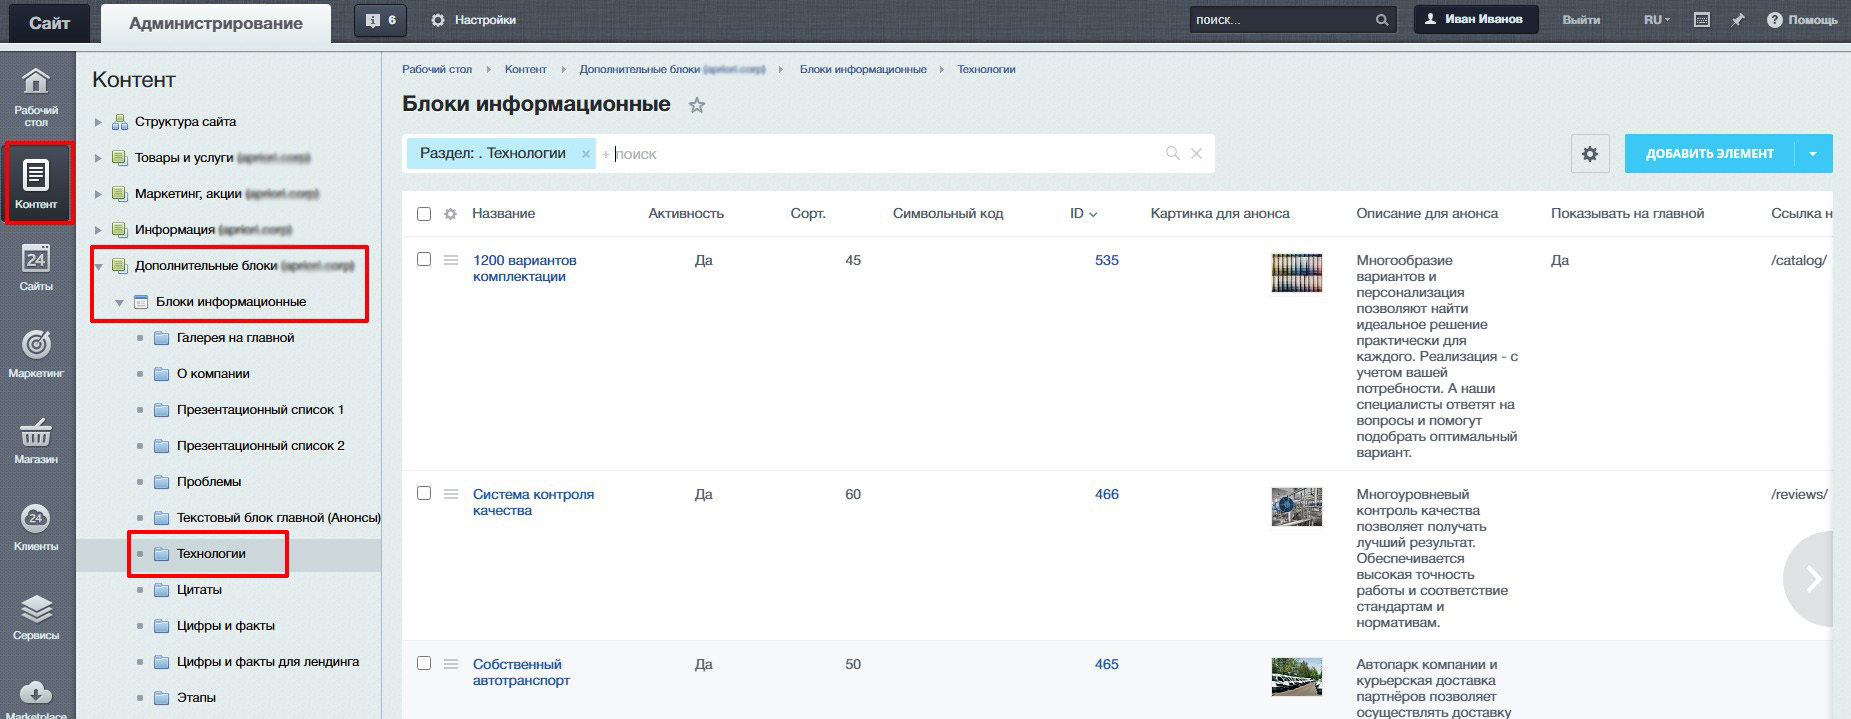Image resolution: width=1851 pixels, height=719 pixels.
Task: Open the Рабочий стол sidebar icon
Action: coord(36,96)
